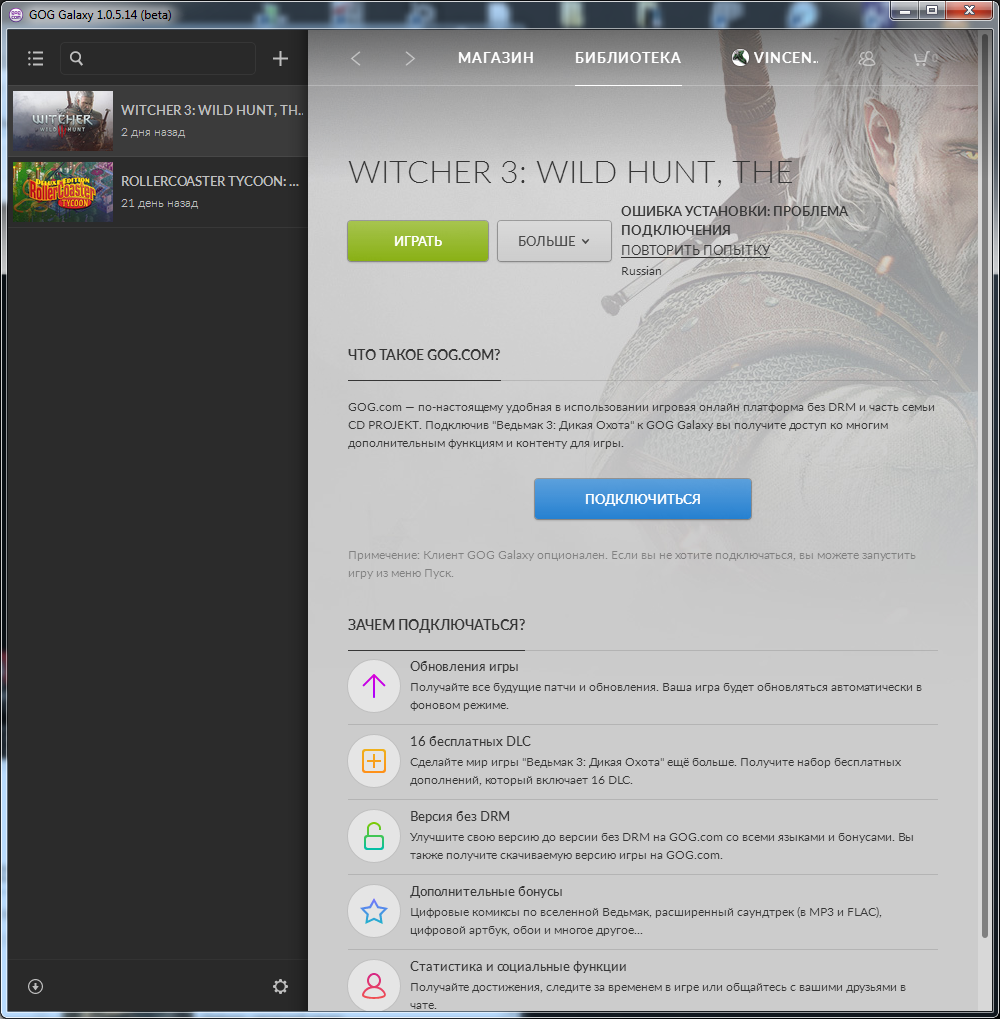1000x1019 pixels.
Task: Click the Версия без DRM title
Action: [x=460, y=816]
